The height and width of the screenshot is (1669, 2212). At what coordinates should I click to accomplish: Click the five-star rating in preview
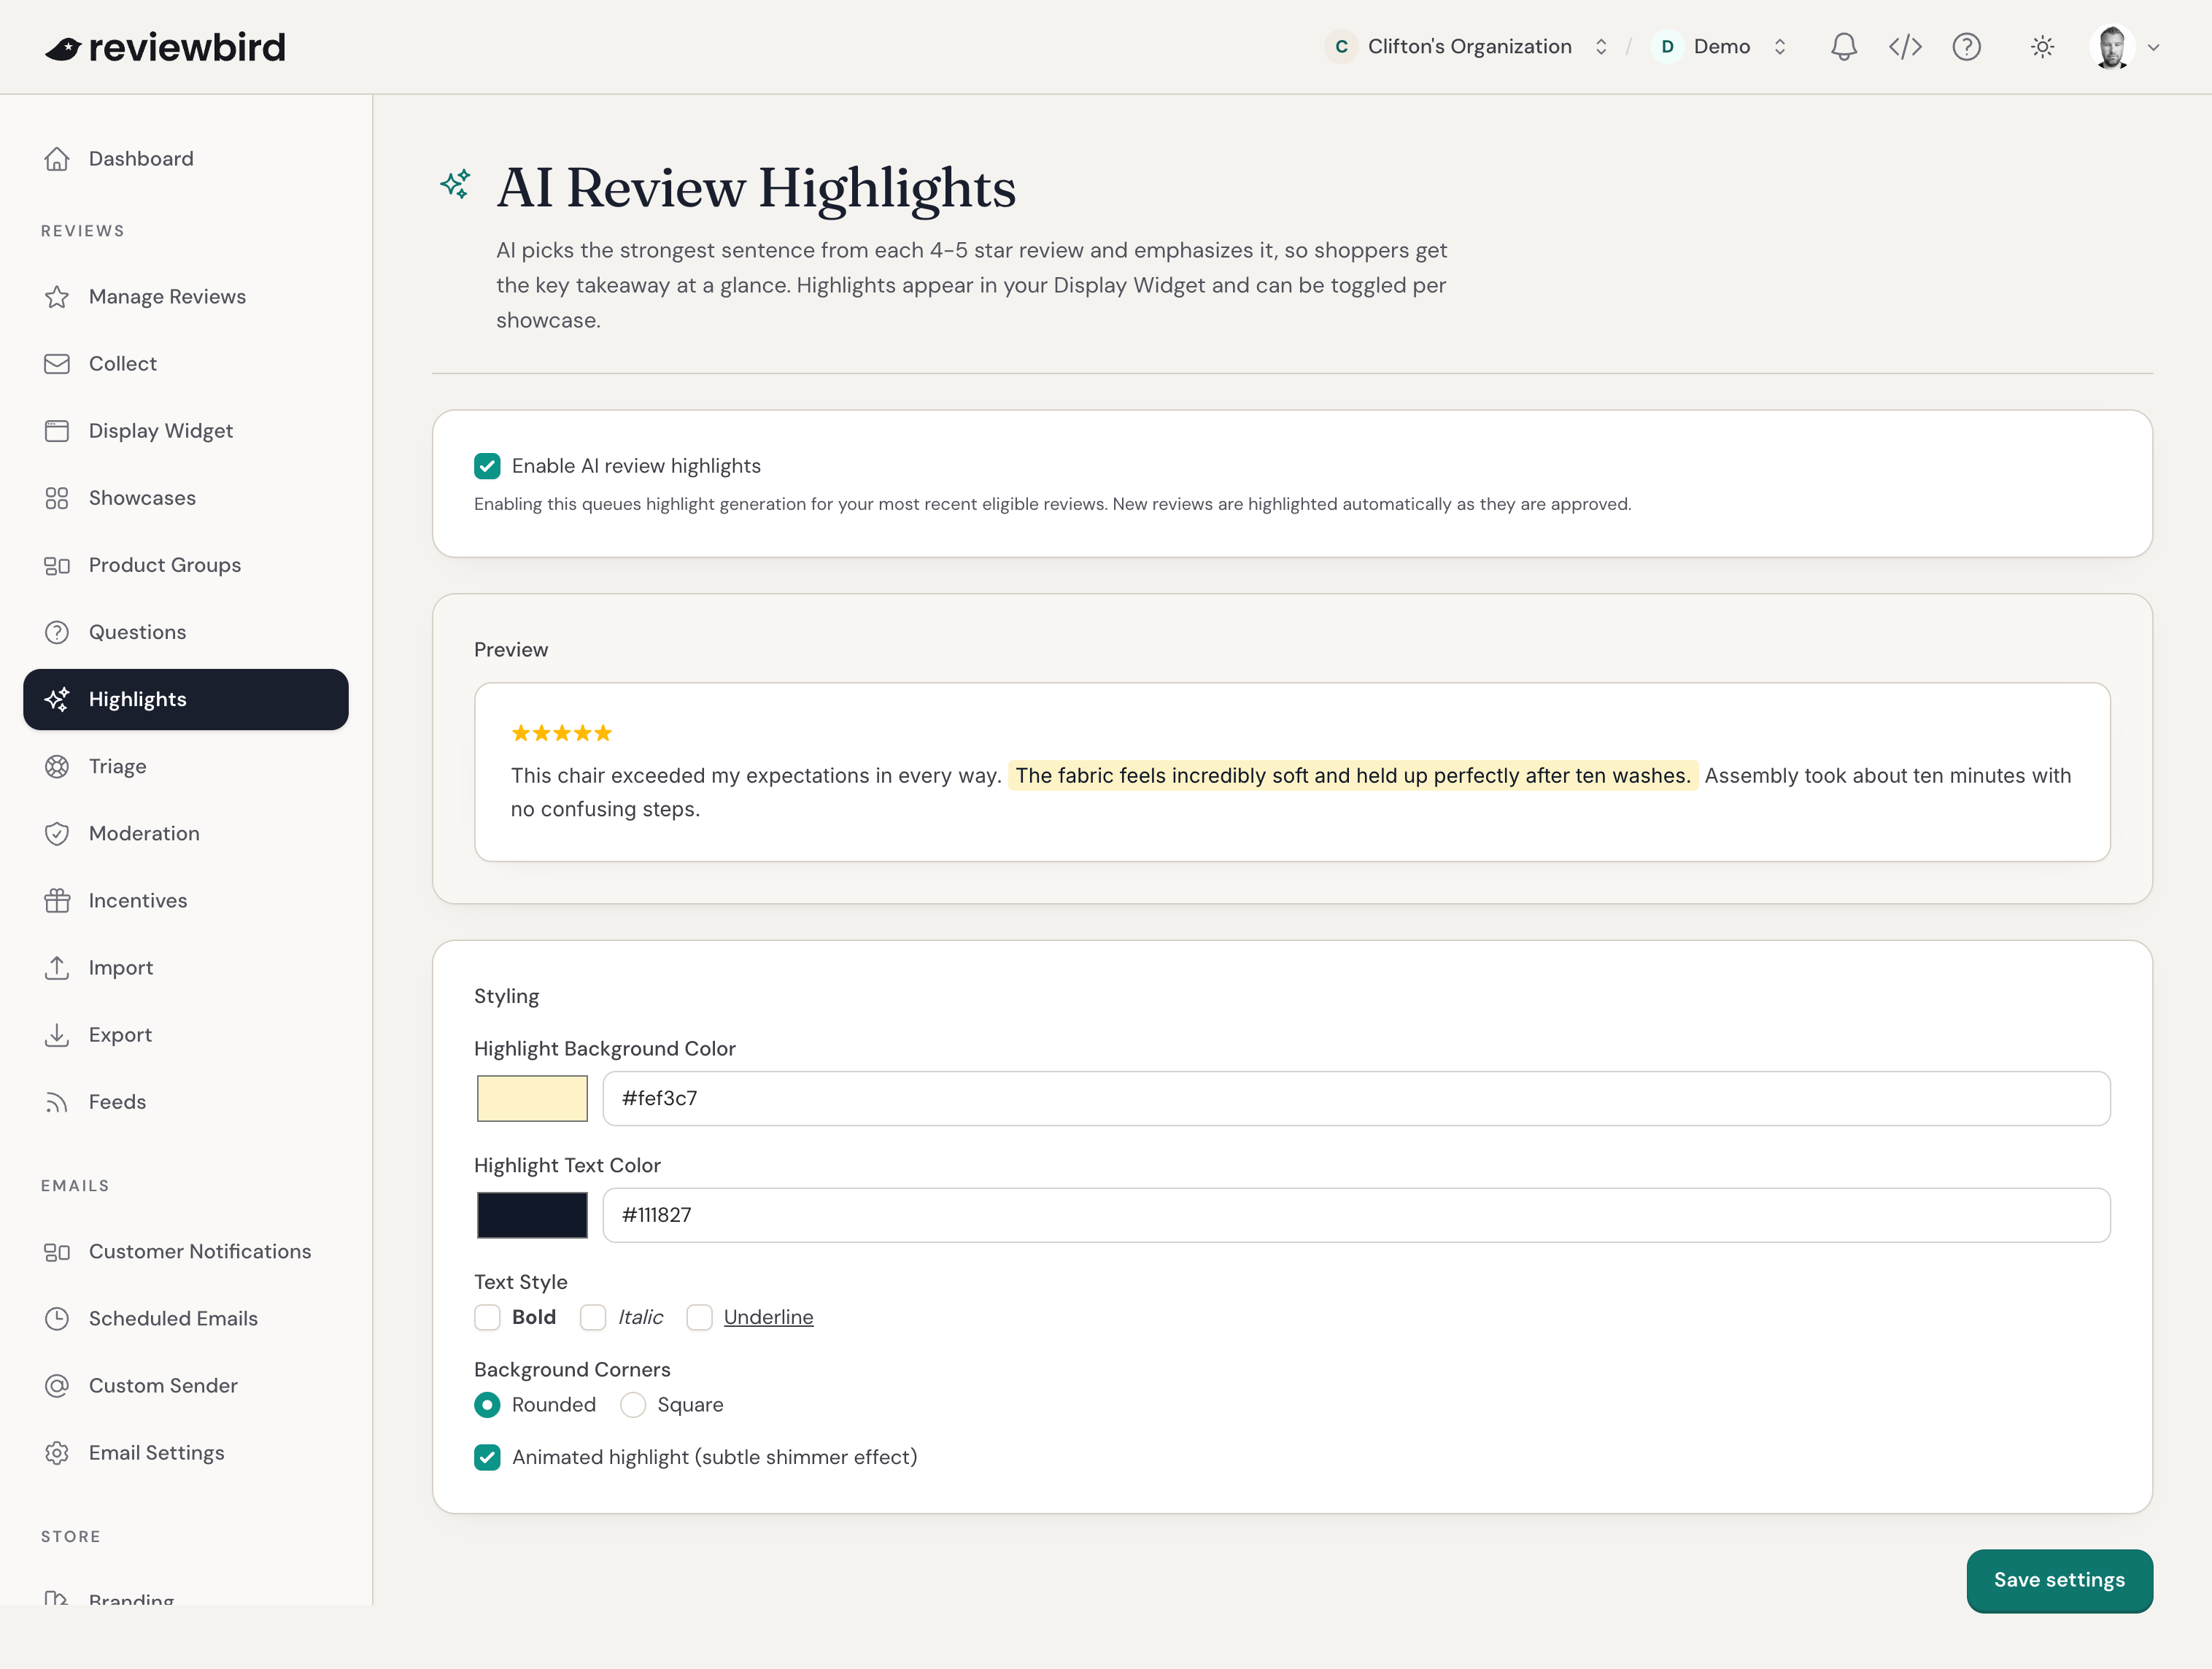point(561,734)
